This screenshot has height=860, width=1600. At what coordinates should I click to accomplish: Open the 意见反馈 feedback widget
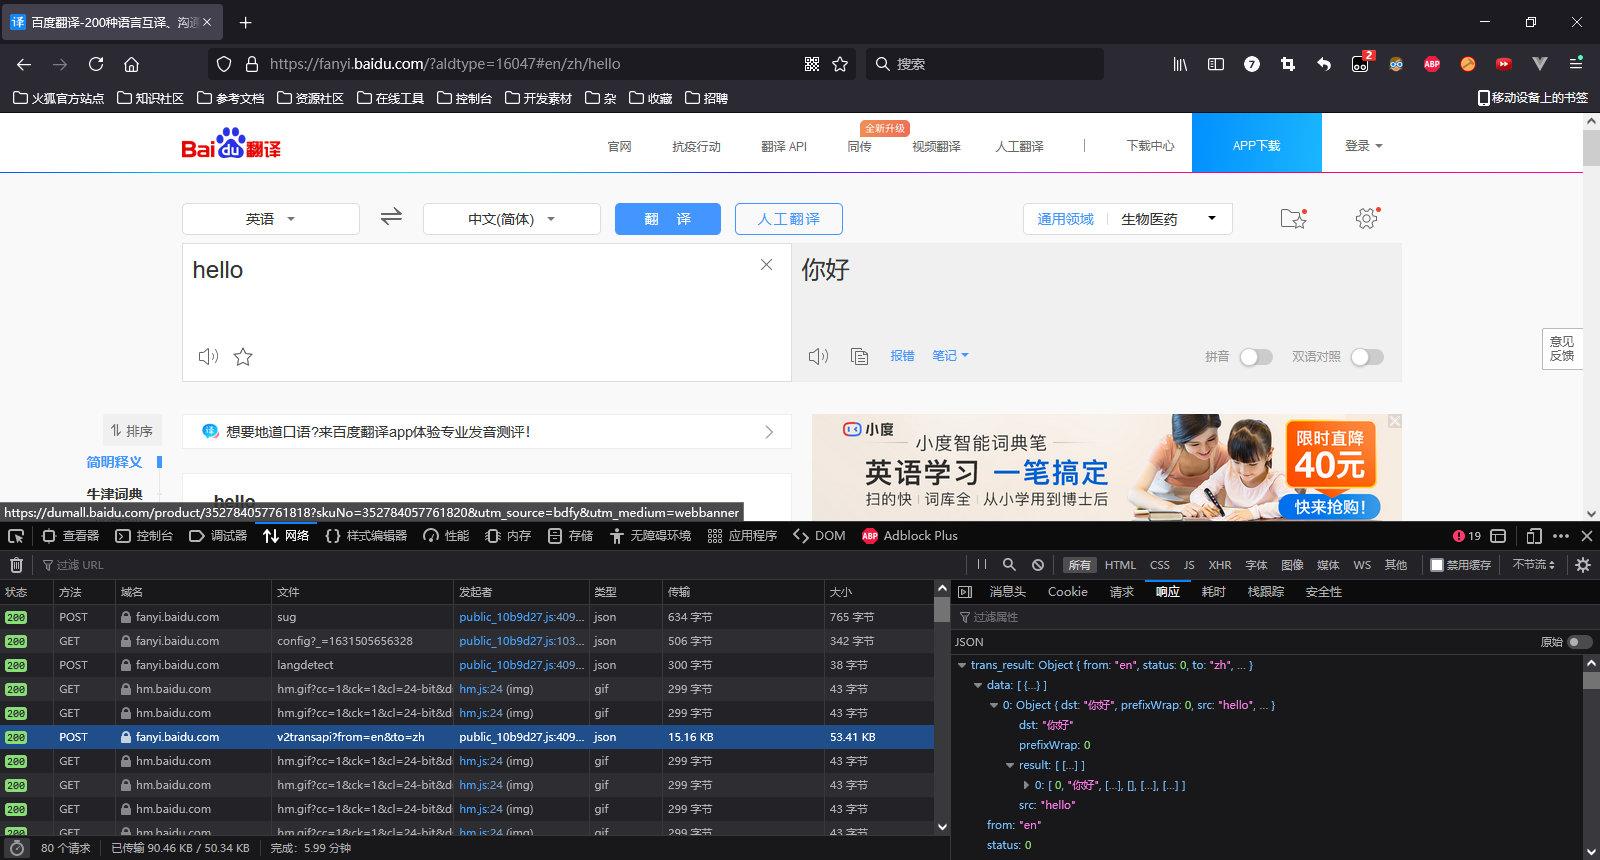(1562, 349)
